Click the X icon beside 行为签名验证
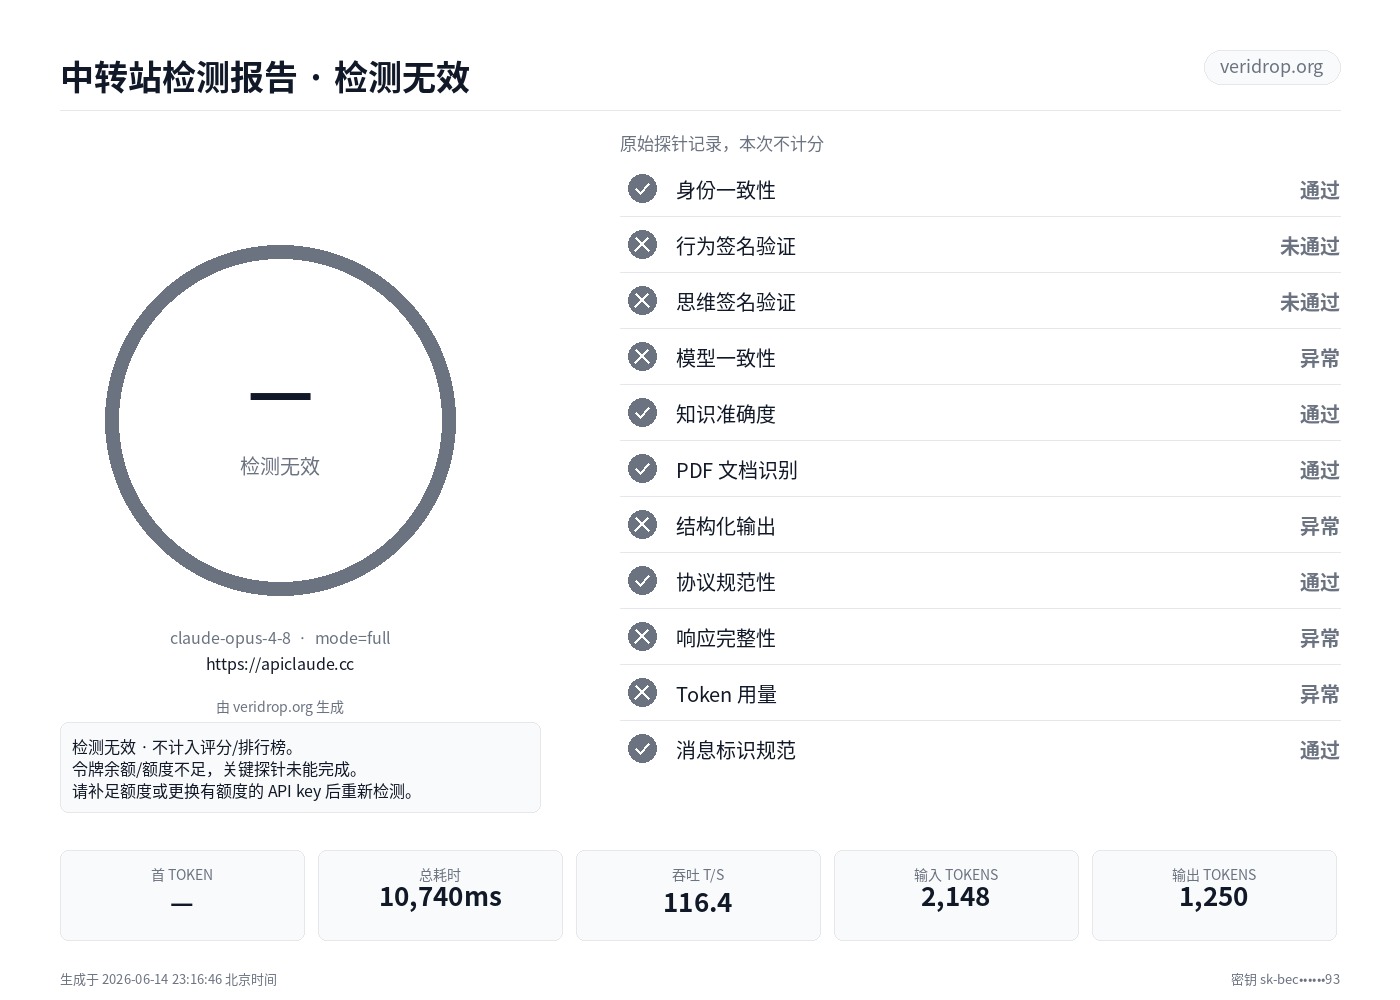 (642, 245)
